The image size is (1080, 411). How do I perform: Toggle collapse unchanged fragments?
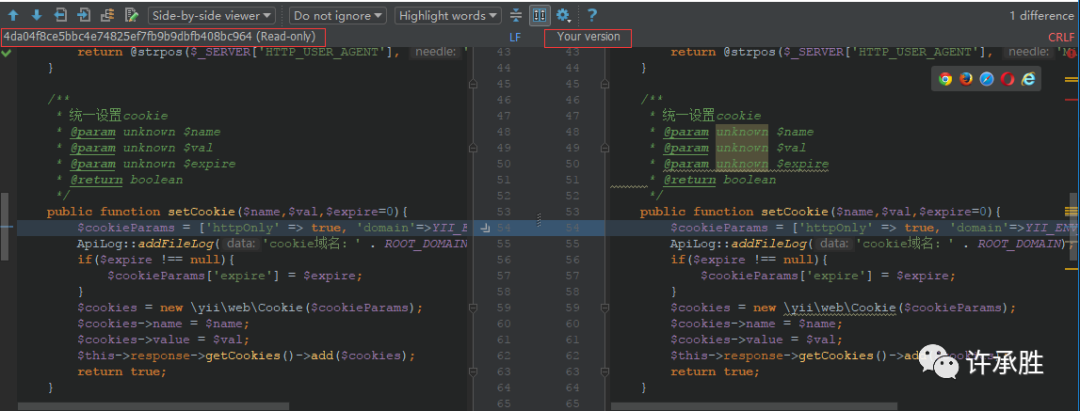517,15
